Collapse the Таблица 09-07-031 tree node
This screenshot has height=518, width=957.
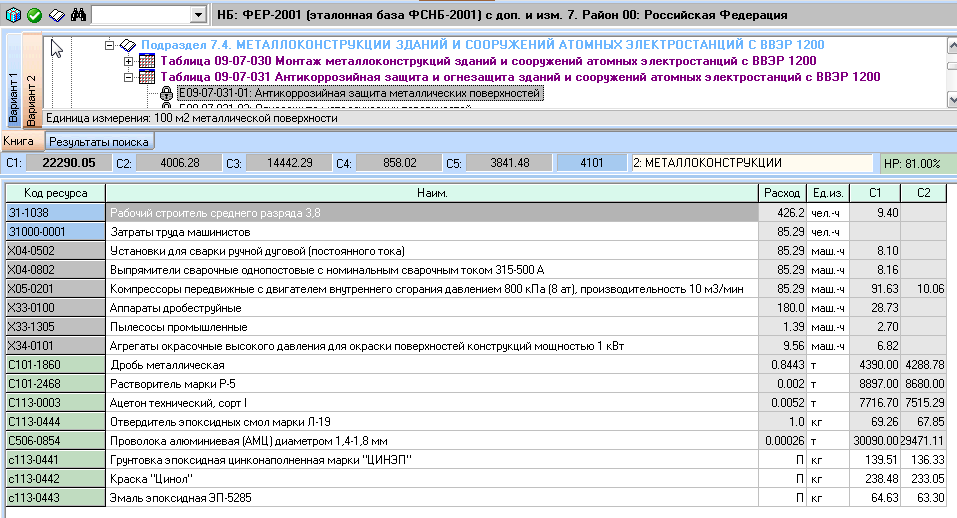[x=128, y=77]
